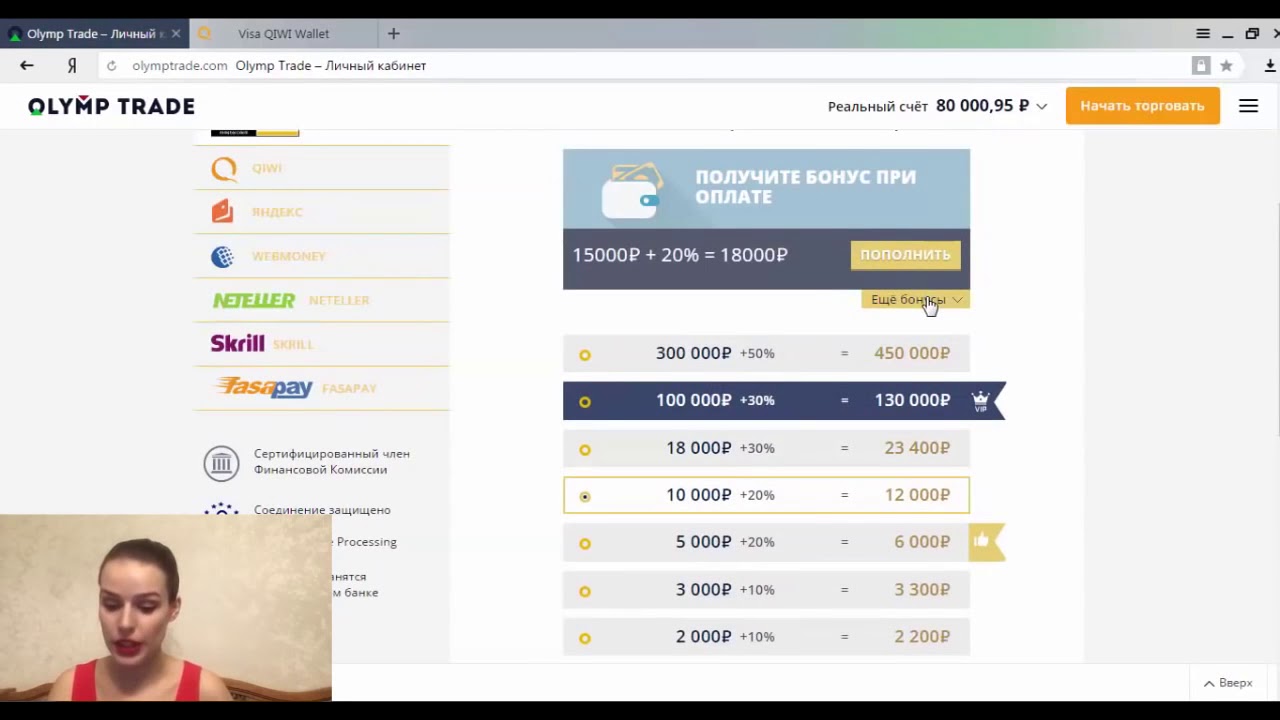
Task: Select FasaPay payment method
Action: (x=322, y=388)
